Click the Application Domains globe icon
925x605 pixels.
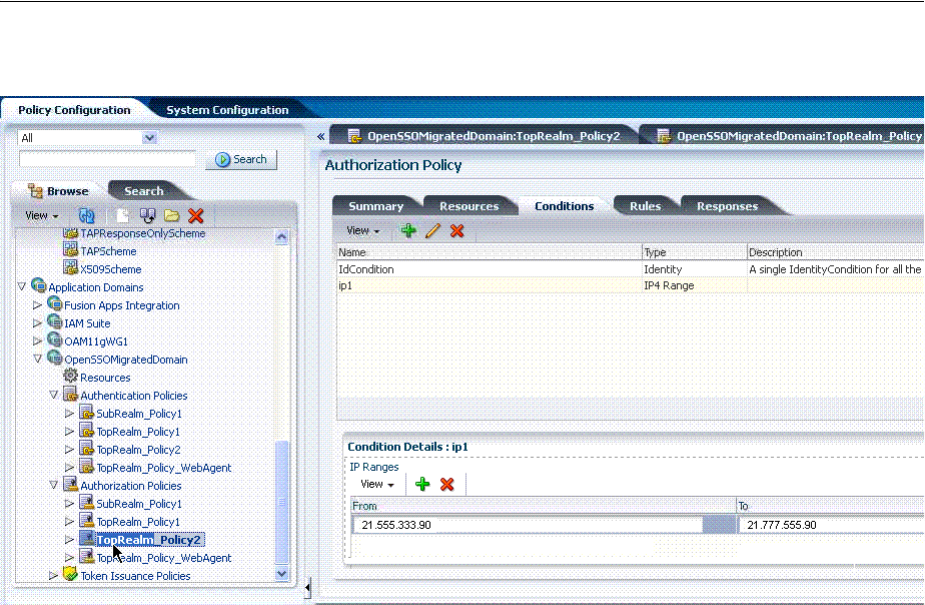[39, 286]
